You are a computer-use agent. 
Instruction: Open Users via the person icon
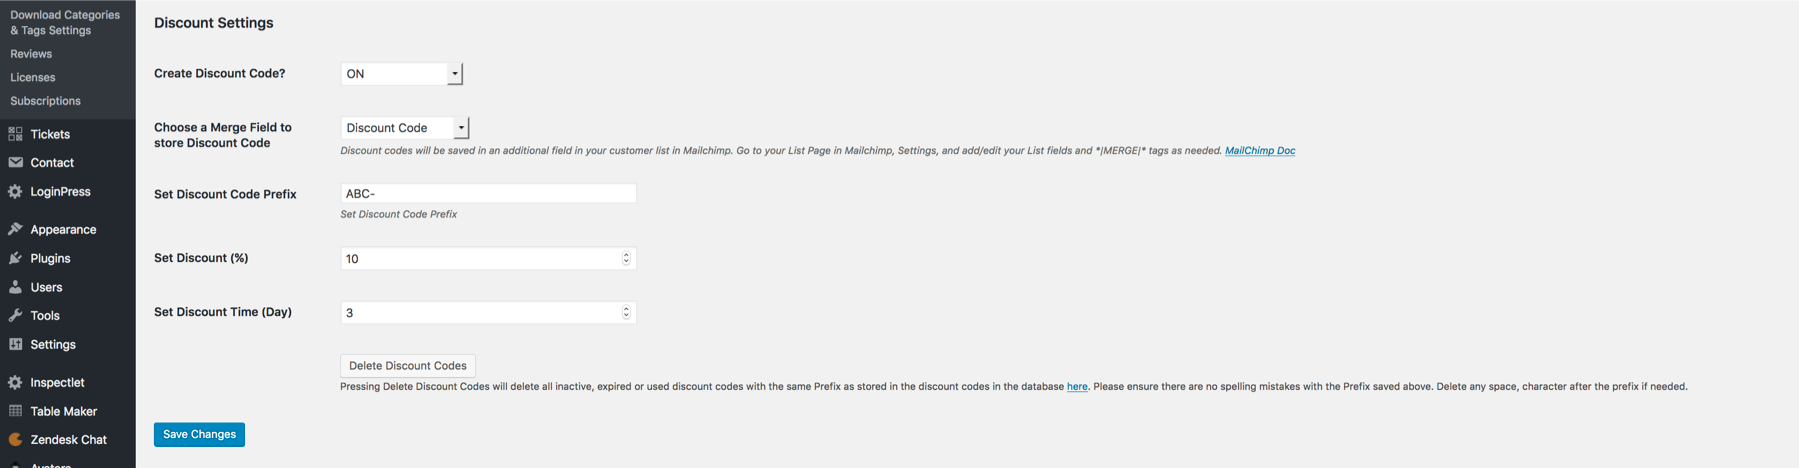point(15,287)
